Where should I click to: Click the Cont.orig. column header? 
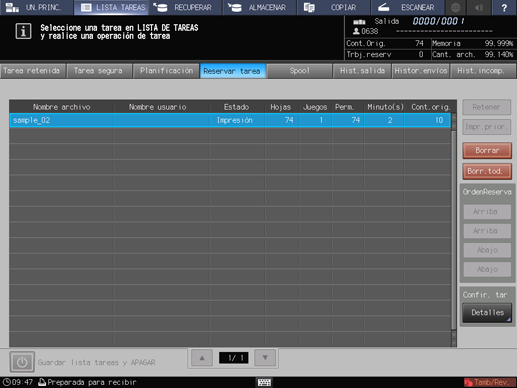pos(430,107)
